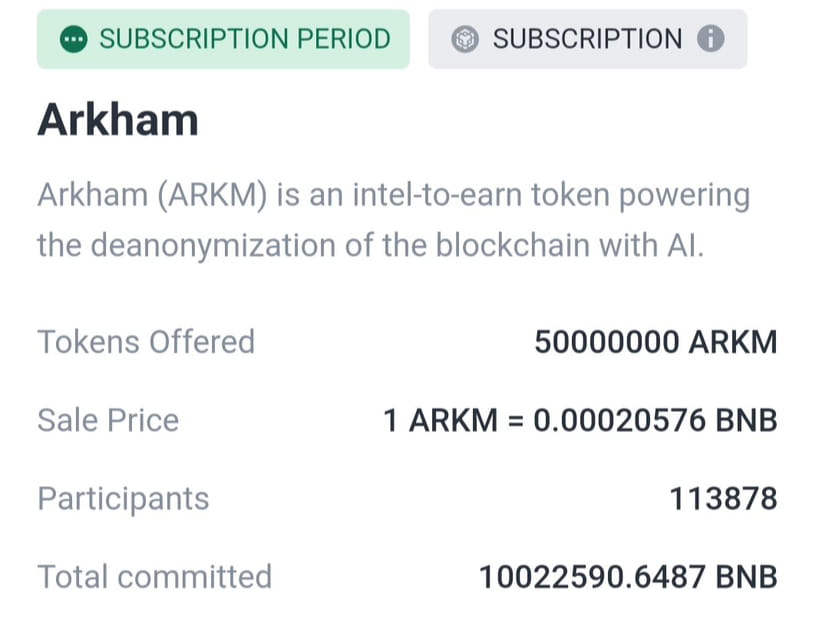Click the Tokens Offered label
The image size is (829, 631).
pyautogui.click(x=146, y=342)
